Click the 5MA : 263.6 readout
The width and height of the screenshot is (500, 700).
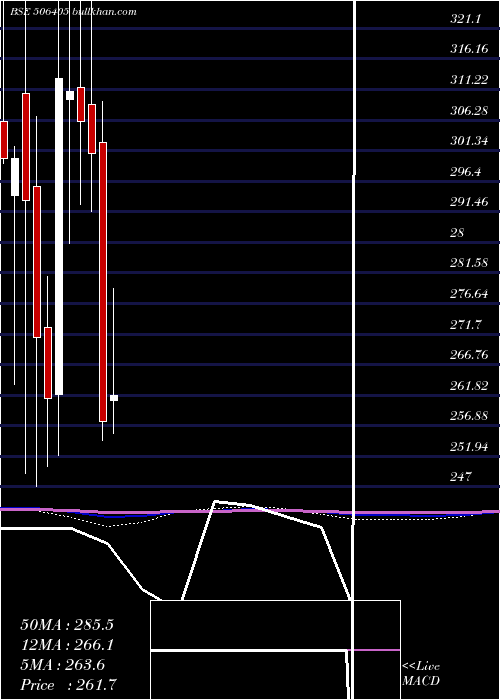[x=63, y=665]
